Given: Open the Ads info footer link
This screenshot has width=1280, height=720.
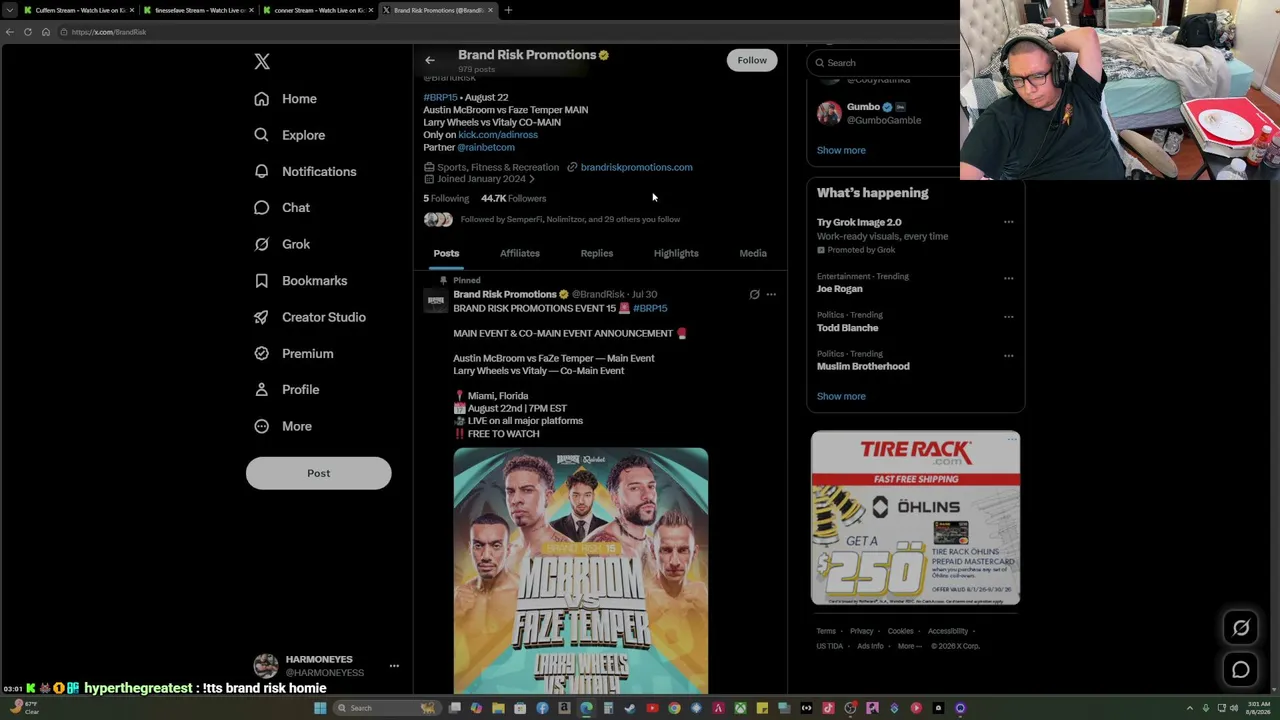Looking at the screenshot, I should 870,646.
